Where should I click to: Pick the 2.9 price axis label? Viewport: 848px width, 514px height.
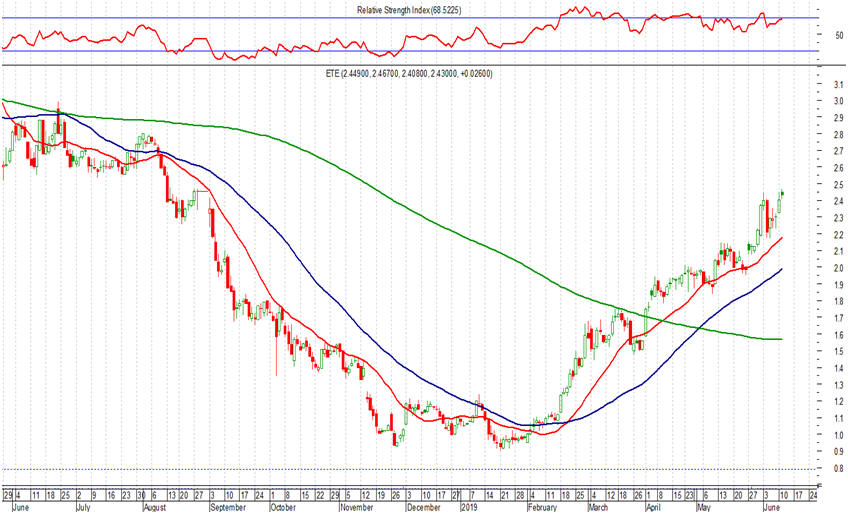pos(838,117)
